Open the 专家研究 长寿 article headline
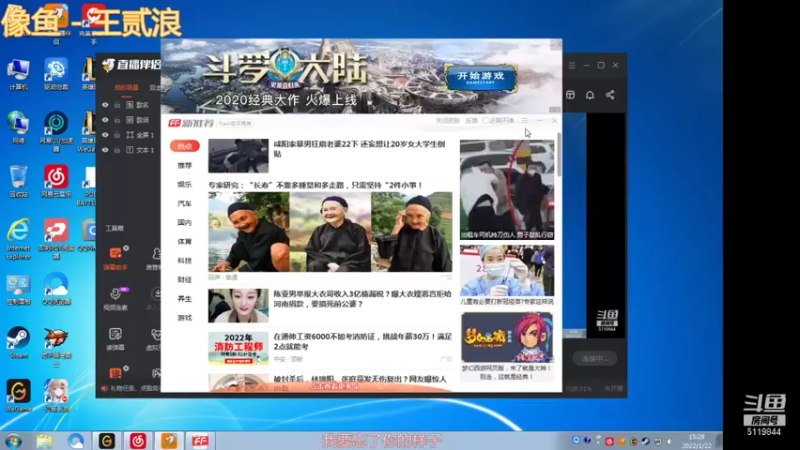 point(315,185)
